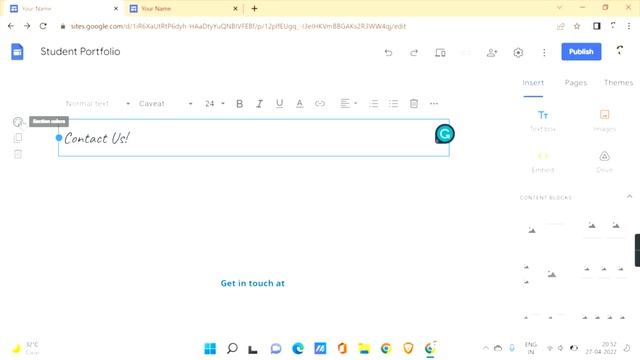Redo the last action

pyautogui.click(x=414, y=52)
